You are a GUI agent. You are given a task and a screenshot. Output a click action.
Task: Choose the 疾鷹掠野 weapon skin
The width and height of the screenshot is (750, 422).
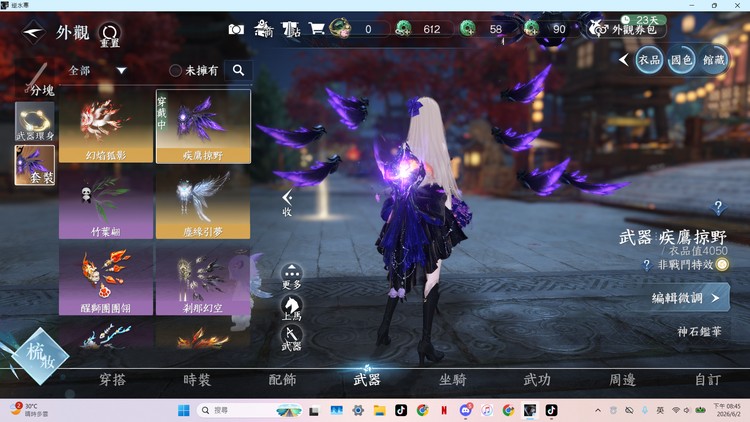click(203, 126)
